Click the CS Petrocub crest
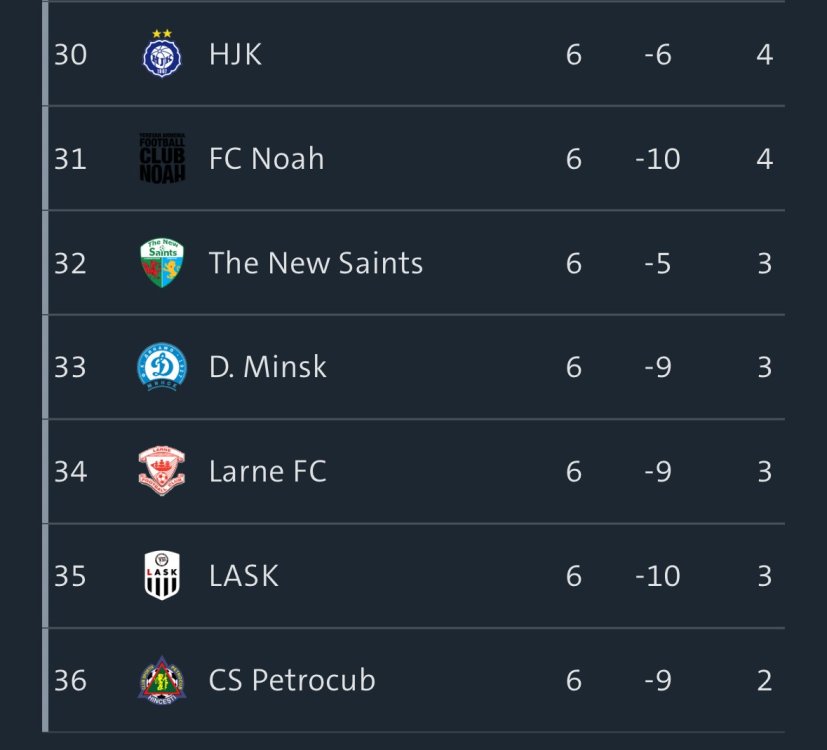827x750 pixels. (161, 680)
